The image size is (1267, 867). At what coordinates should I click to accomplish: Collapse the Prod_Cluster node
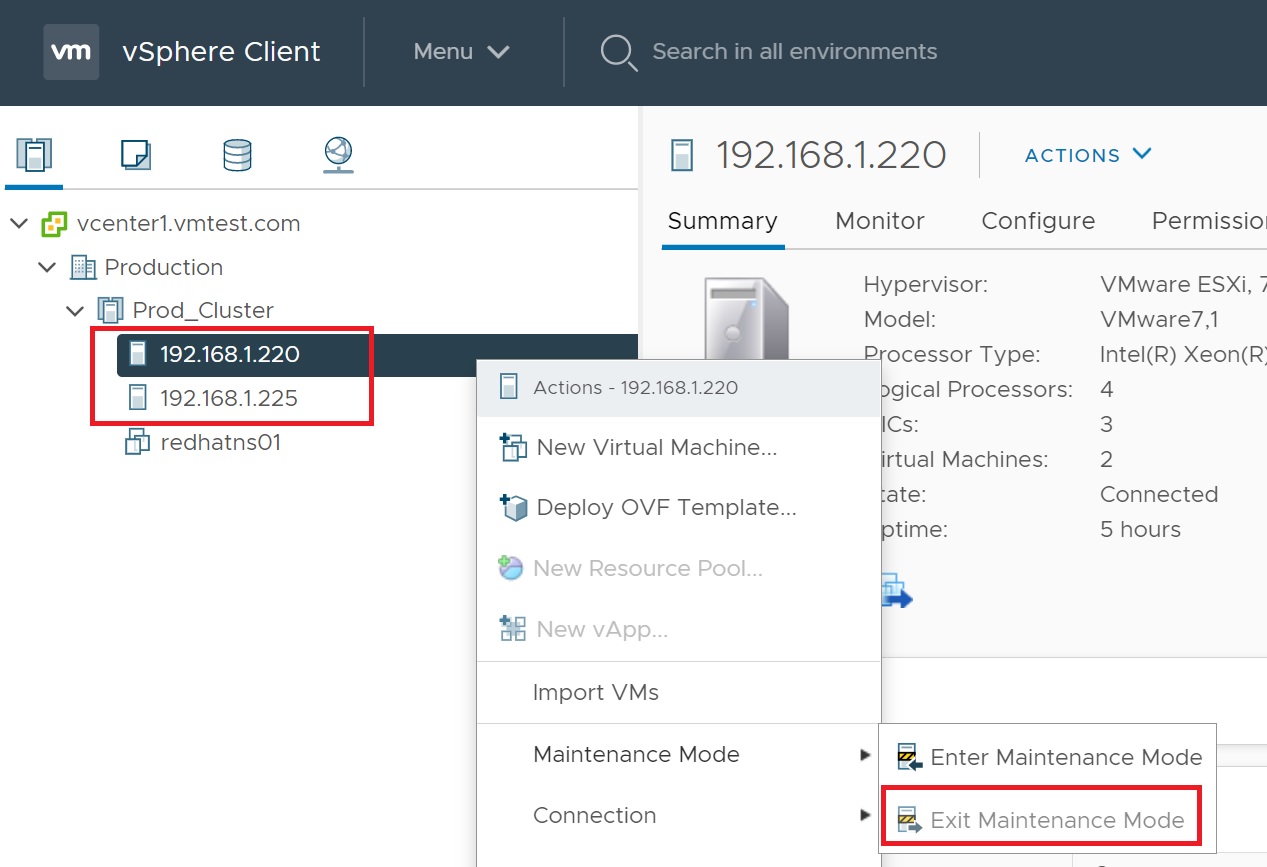tap(75, 311)
